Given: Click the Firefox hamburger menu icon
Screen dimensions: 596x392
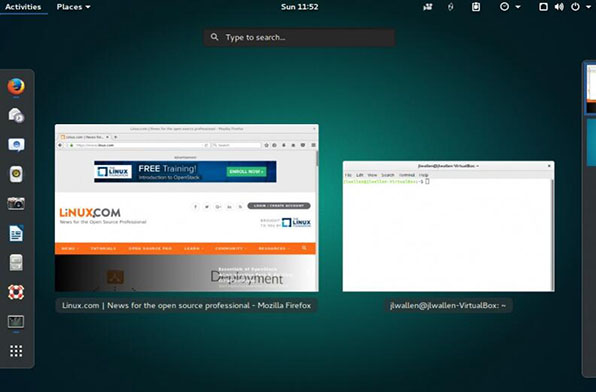Looking at the screenshot, I should (x=313, y=145).
